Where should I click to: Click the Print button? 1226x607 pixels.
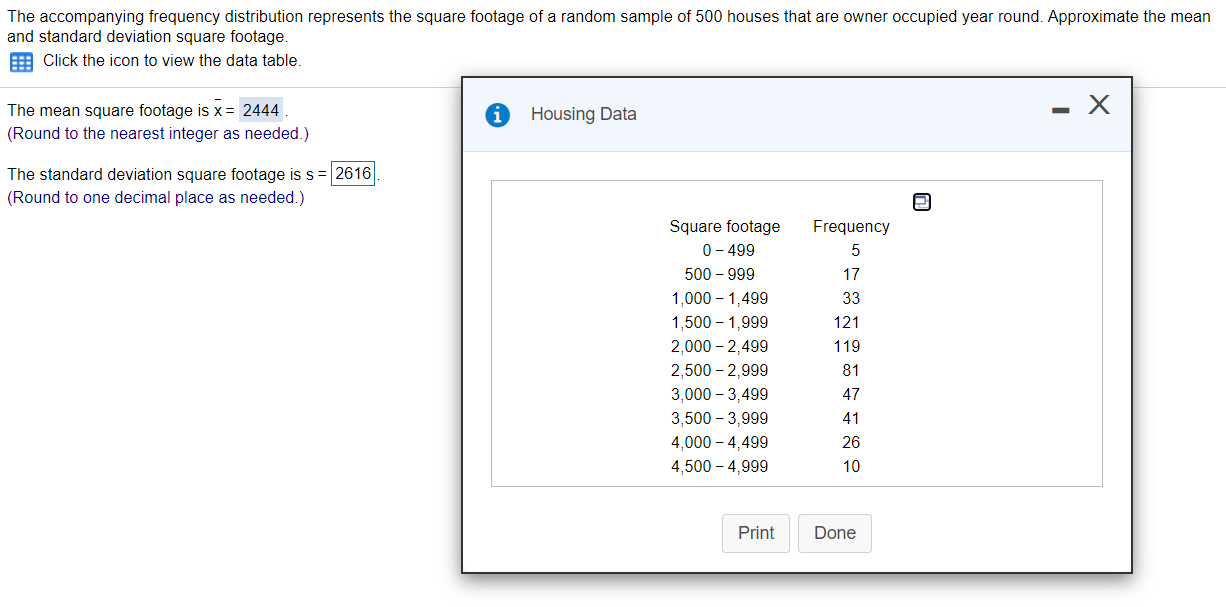755,533
